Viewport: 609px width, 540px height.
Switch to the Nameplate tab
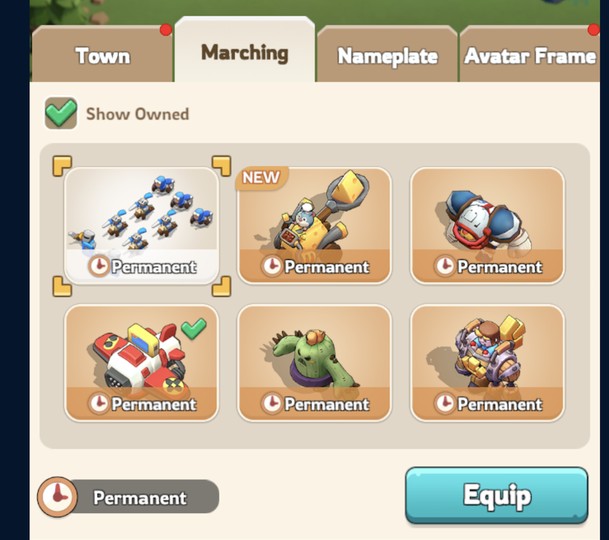[x=387, y=54]
